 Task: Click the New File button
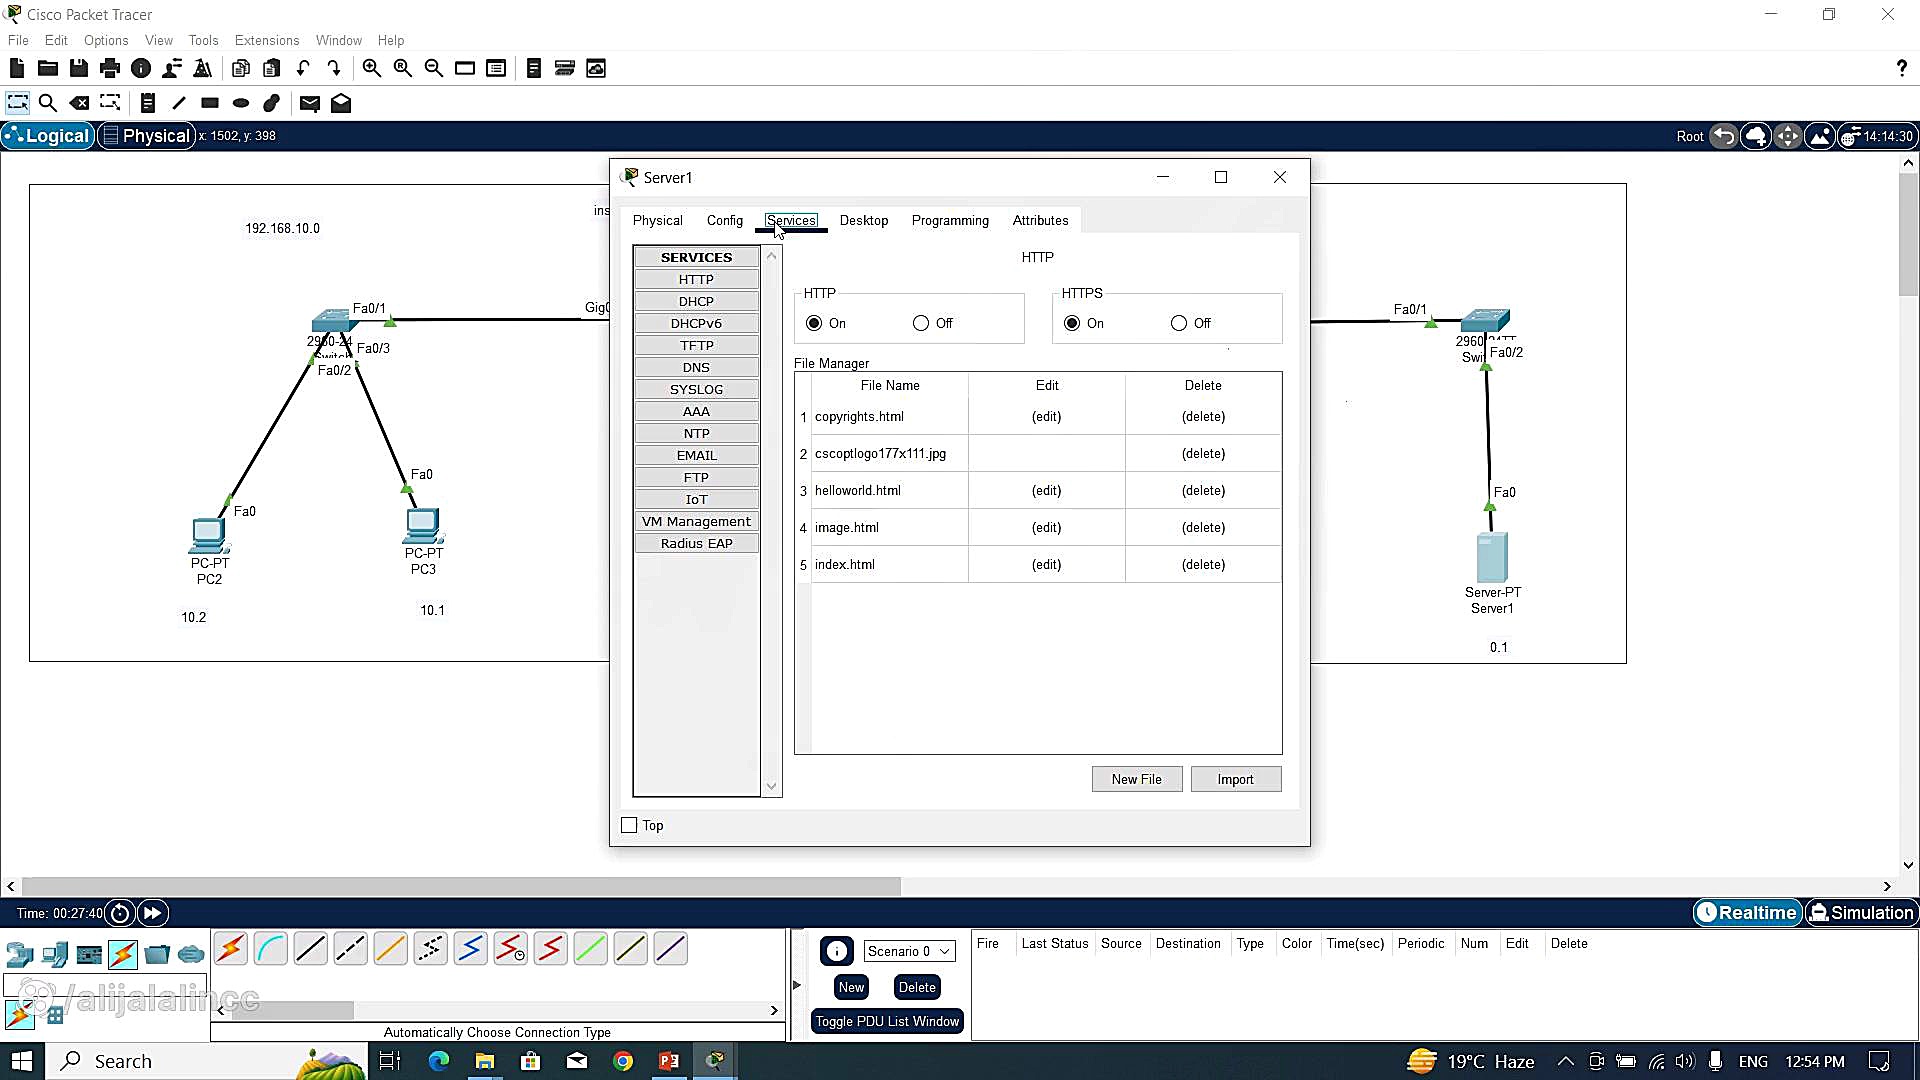point(1136,779)
